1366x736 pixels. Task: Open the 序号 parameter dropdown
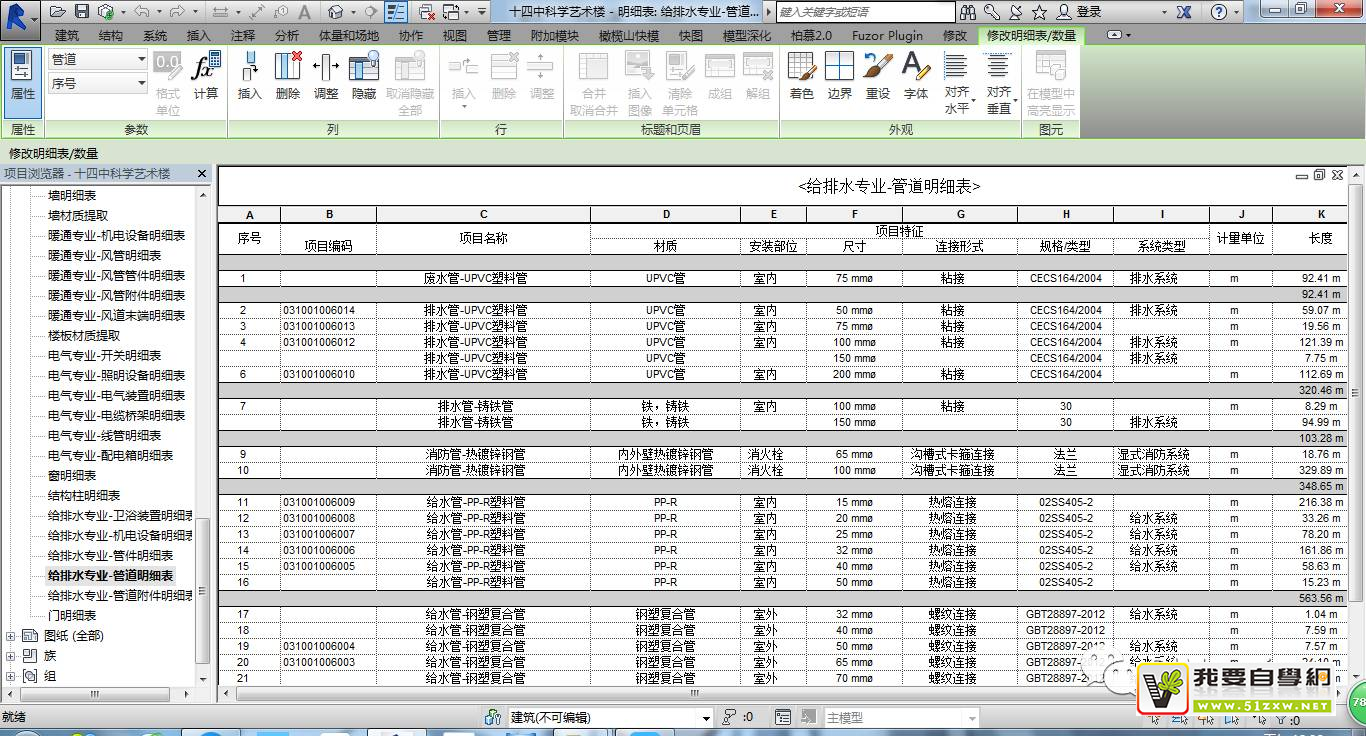pyautogui.click(x=98, y=84)
